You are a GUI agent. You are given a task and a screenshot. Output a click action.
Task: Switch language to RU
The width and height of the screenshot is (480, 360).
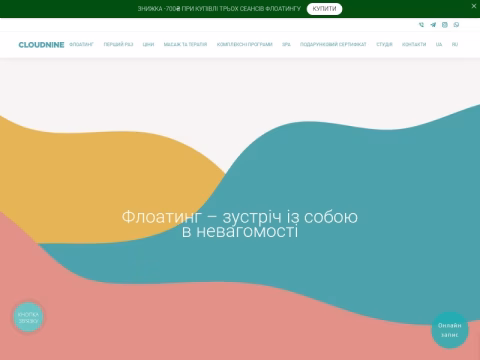[x=455, y=44]
